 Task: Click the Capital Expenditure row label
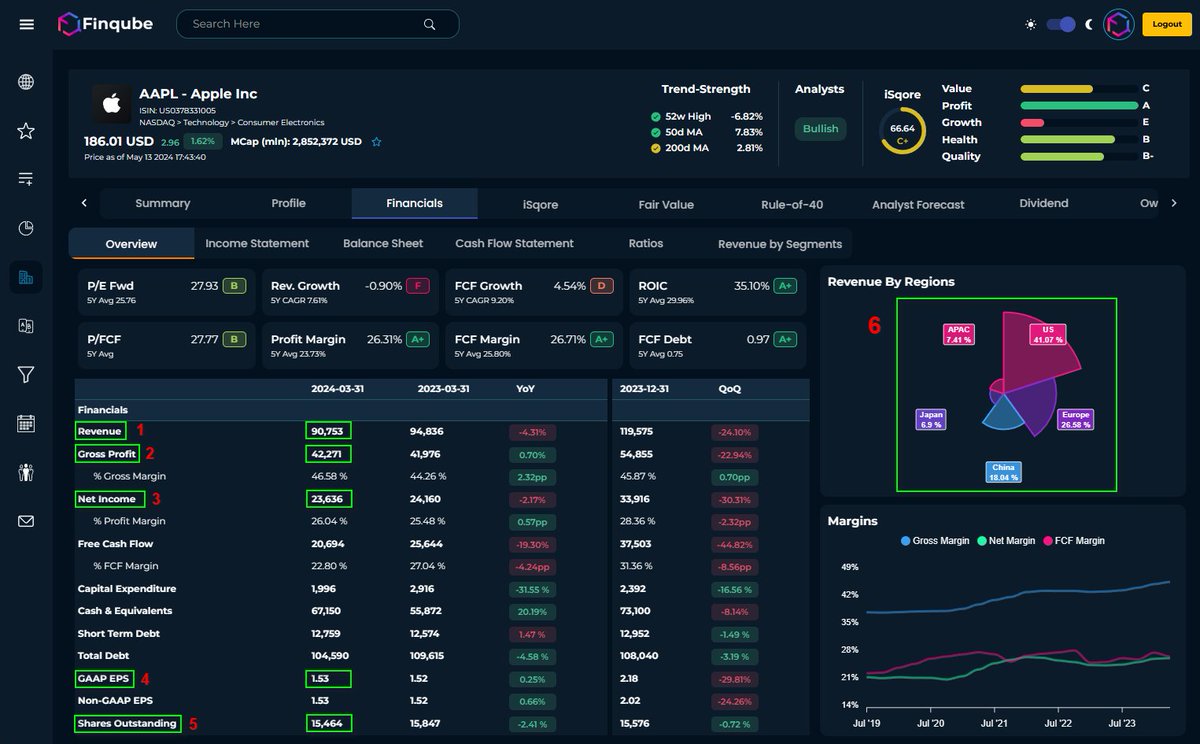click(127, 589)
